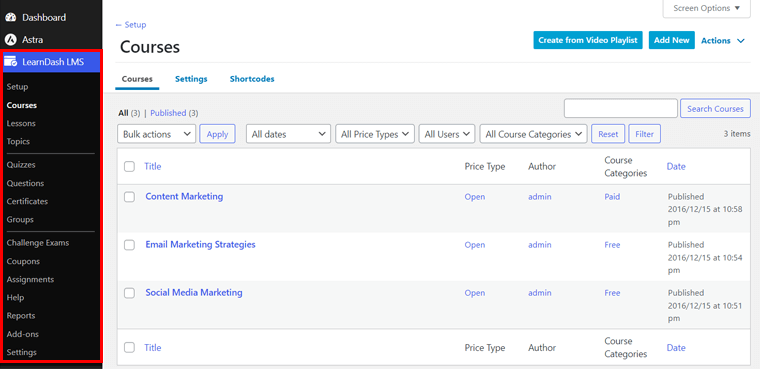The width and height of the screenshot is (760, 369).
Task: Go to Setup in sidebar submenu
Action: [17, 87]
